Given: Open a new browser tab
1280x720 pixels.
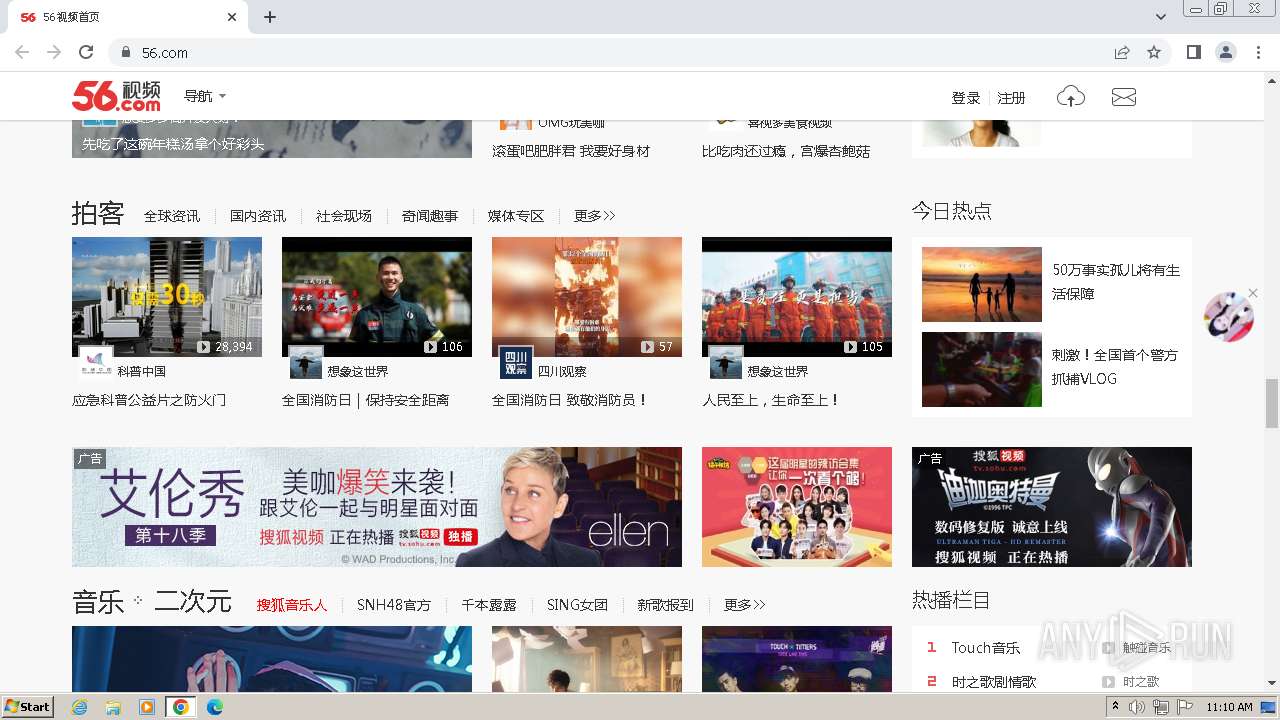Looking at the screenshot, I should (270, 17).
